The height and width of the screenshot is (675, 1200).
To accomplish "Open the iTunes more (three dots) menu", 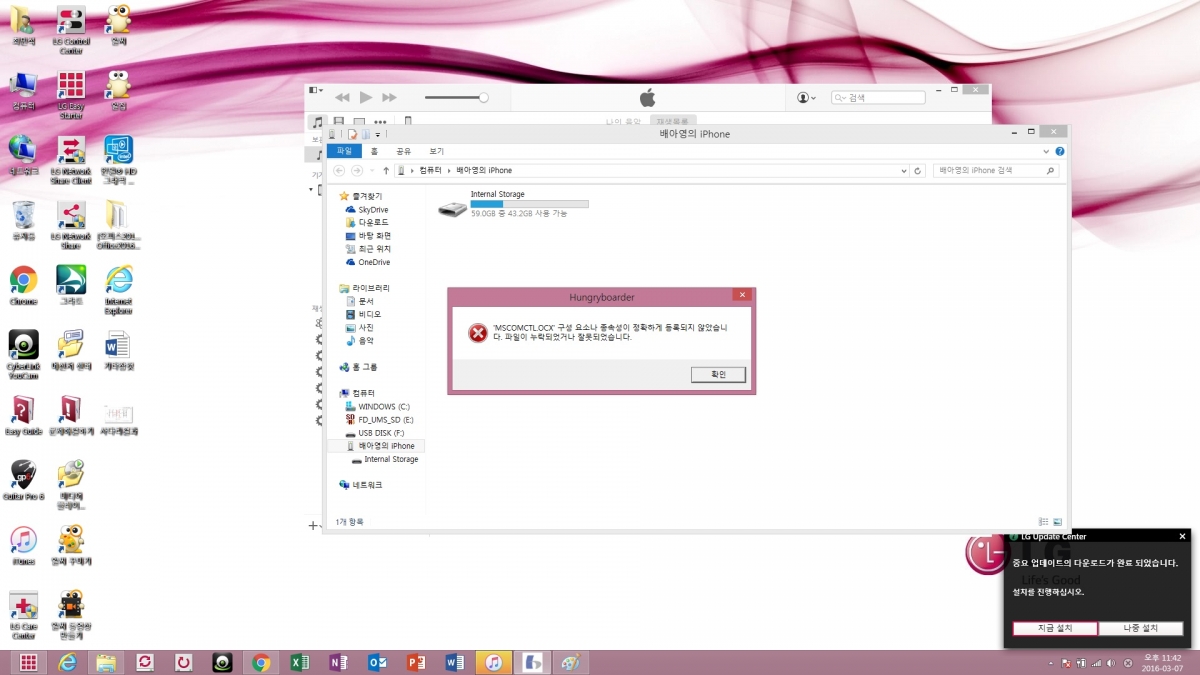I will point(380,122).
